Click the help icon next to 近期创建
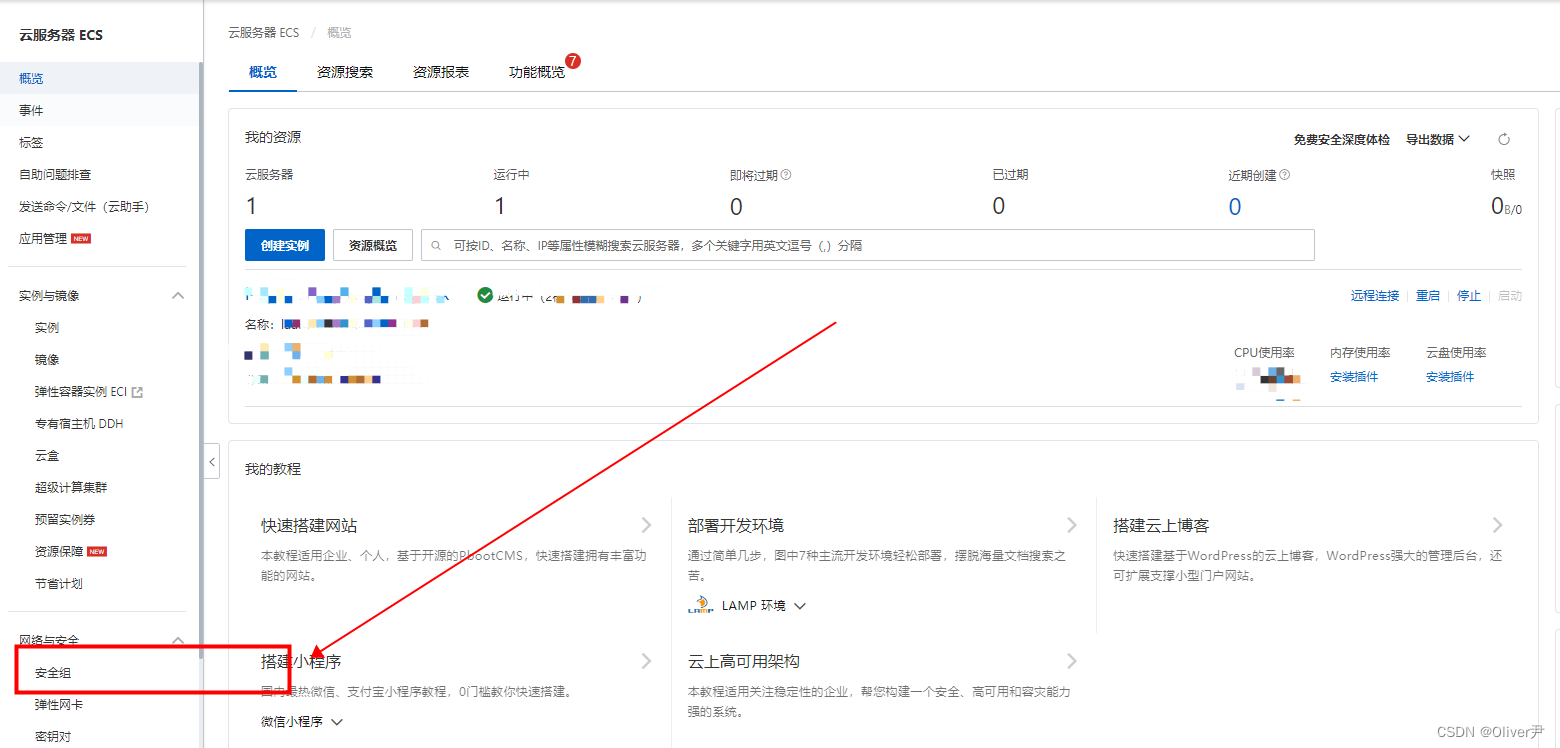The width and height of the screenshot is (1560, 748). 1284,175
